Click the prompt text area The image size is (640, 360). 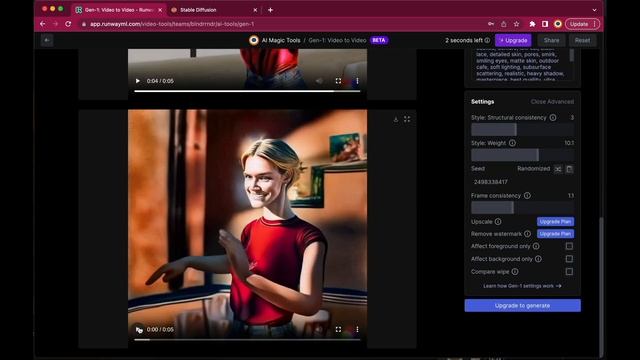tap(520, 64)
